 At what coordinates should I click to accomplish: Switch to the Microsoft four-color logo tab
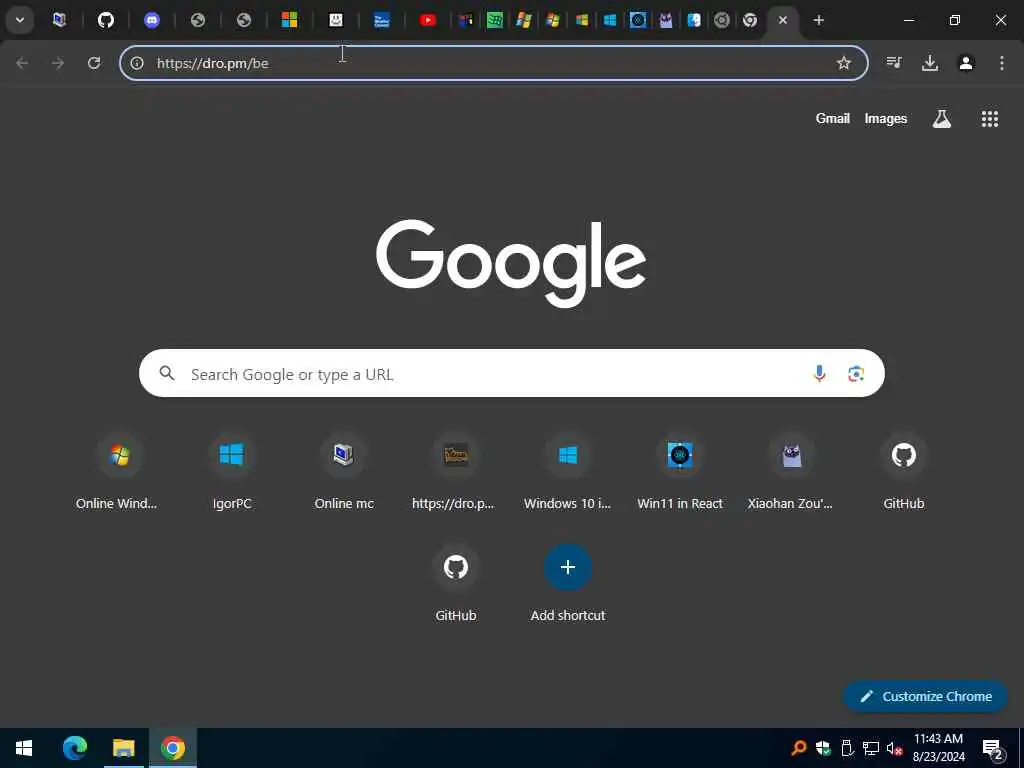289,20
